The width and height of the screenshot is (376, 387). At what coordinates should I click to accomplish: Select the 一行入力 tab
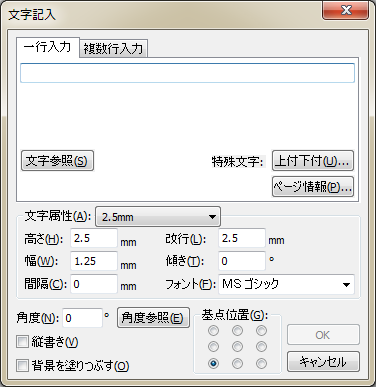tap(48, 47)
